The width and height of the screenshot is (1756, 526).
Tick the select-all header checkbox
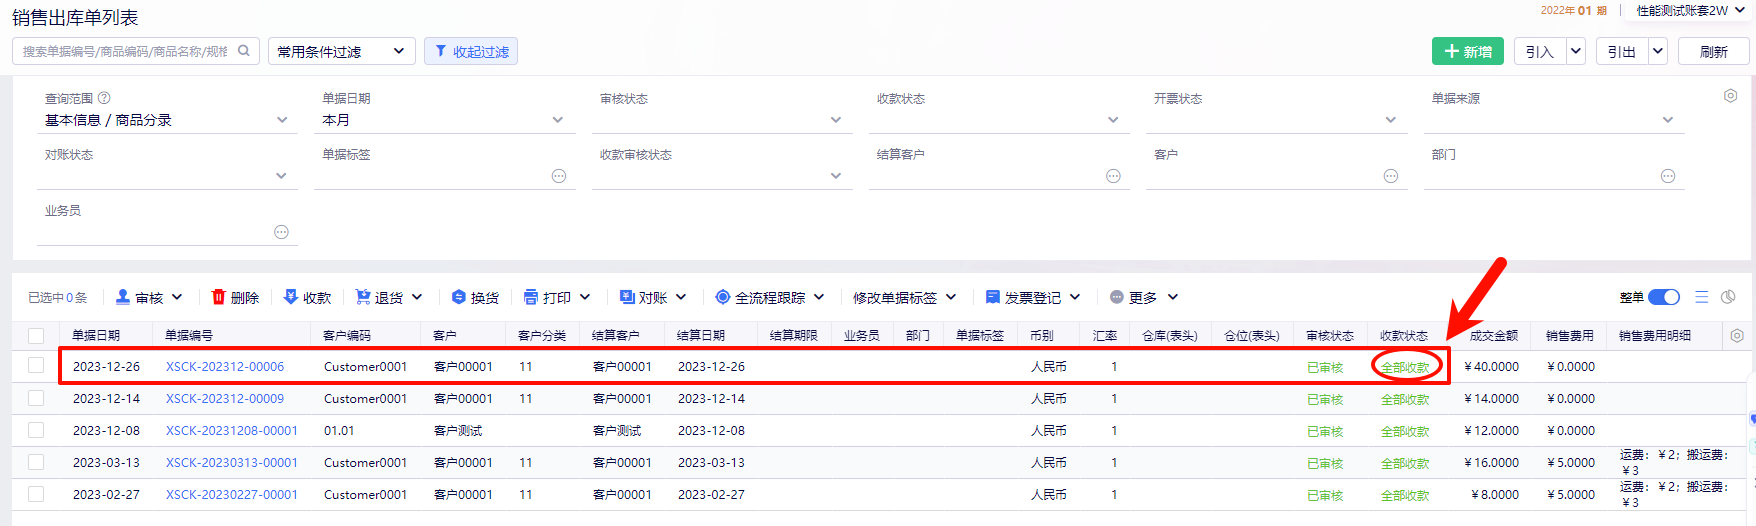[x=36, y=335]
